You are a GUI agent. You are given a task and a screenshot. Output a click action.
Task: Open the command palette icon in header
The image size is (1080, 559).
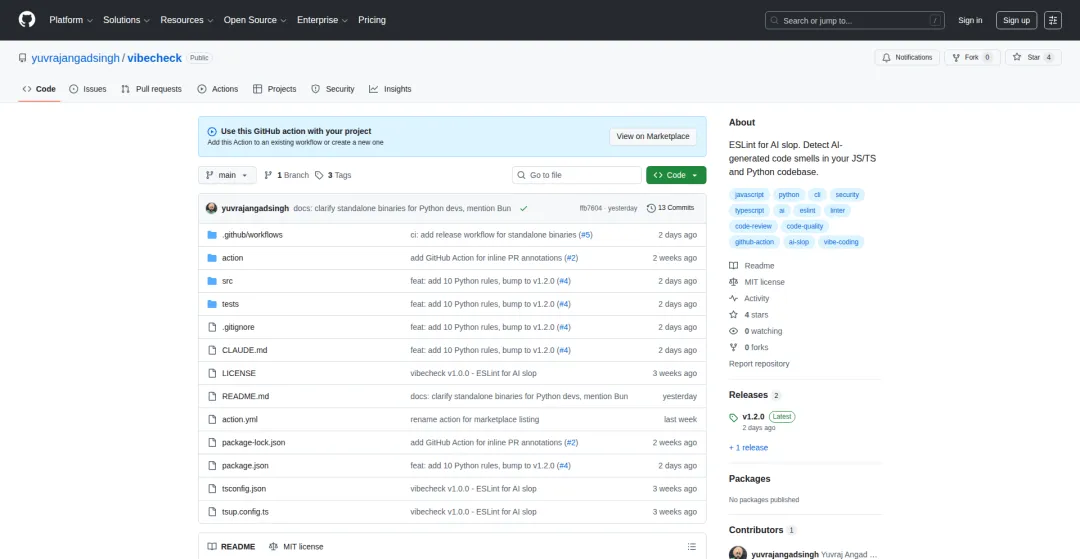(1052, 20)
